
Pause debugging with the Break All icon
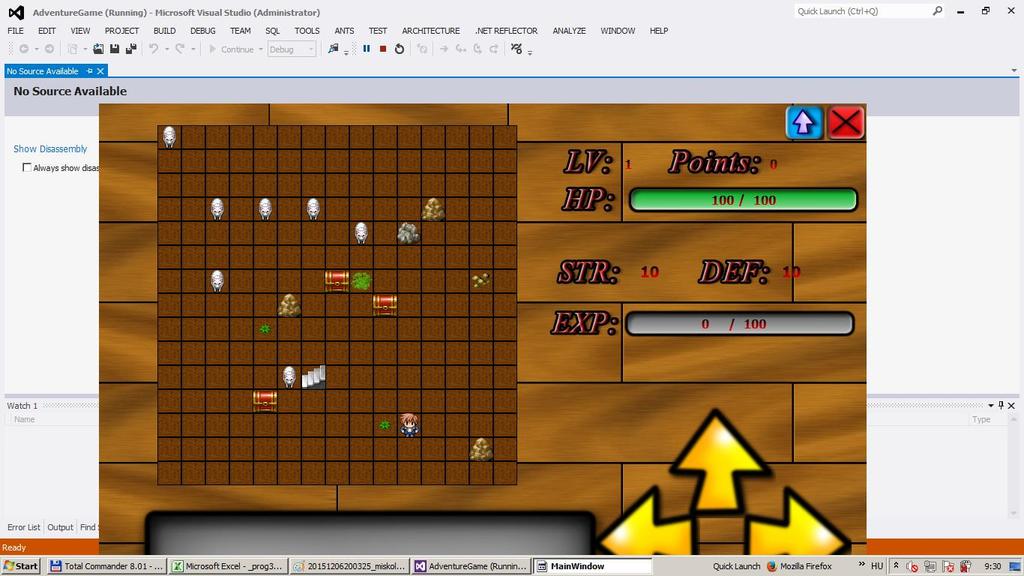366,49
